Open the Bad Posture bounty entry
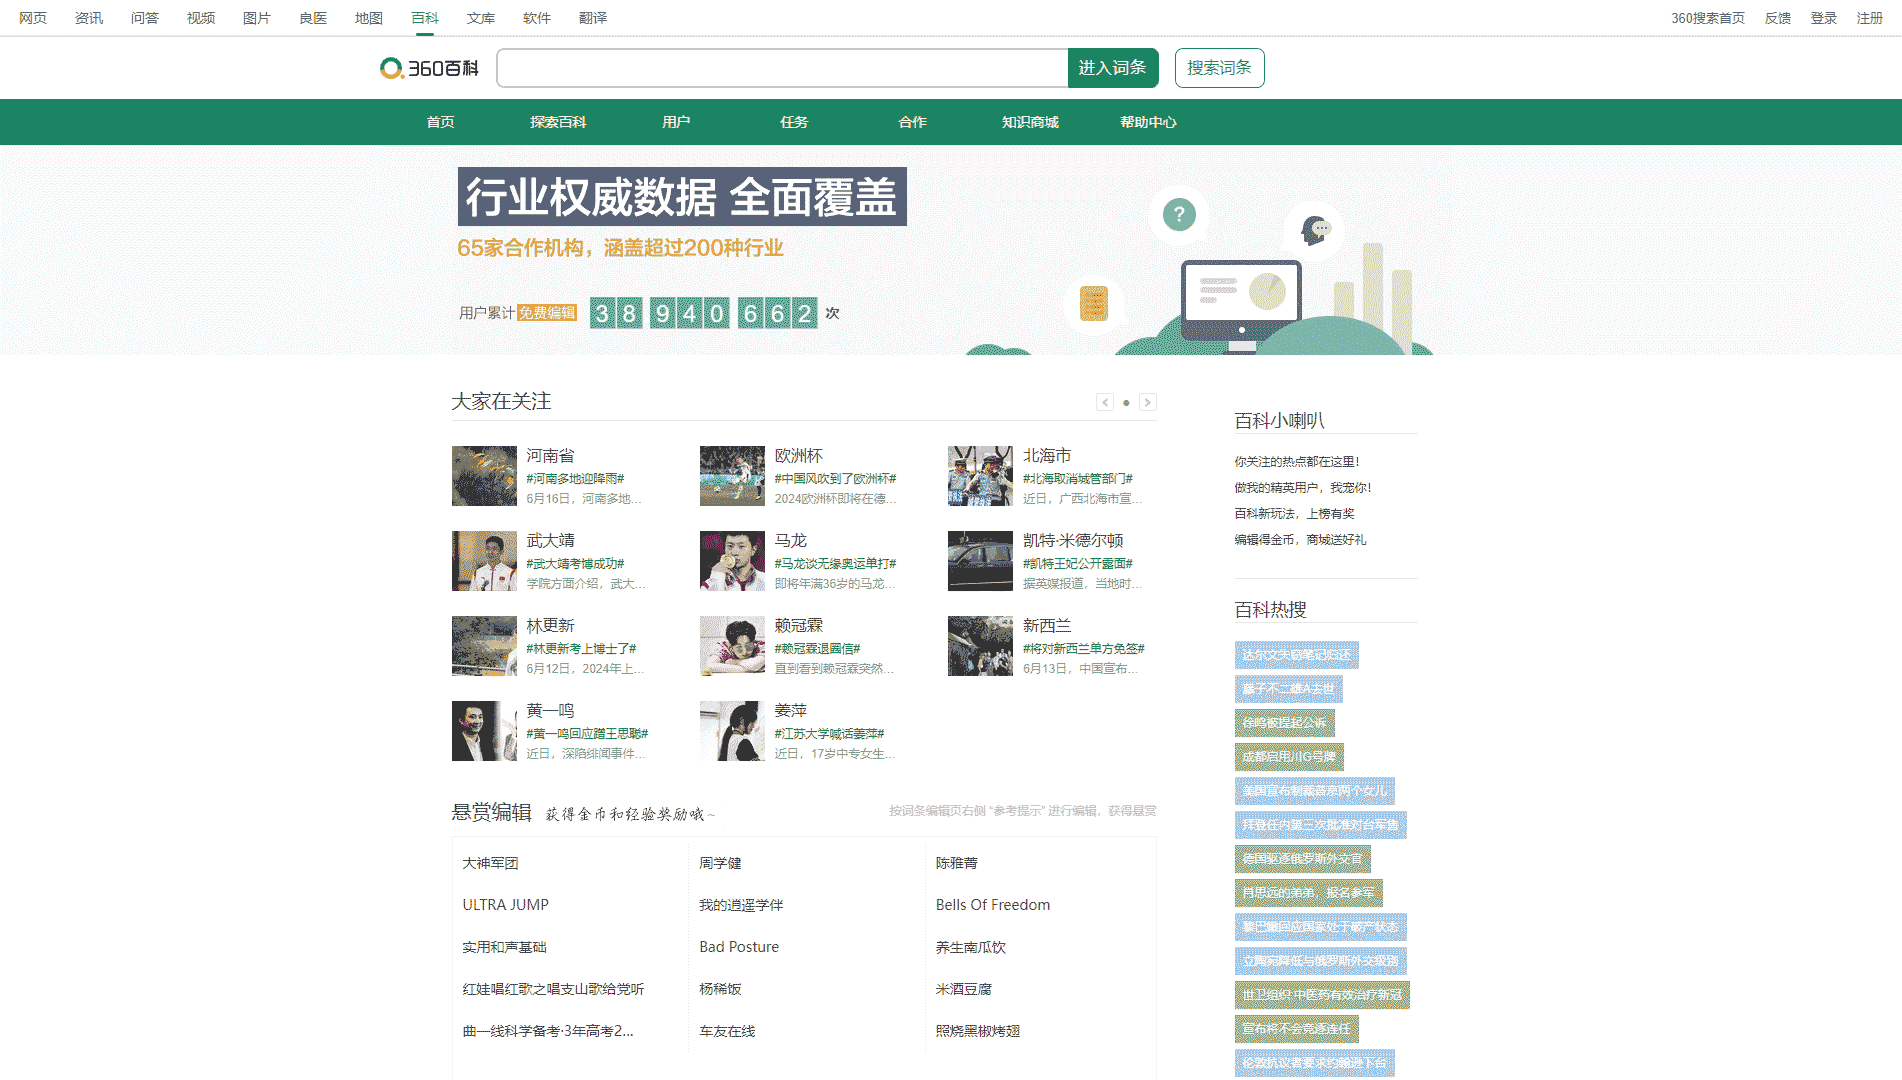 [739, 947]
